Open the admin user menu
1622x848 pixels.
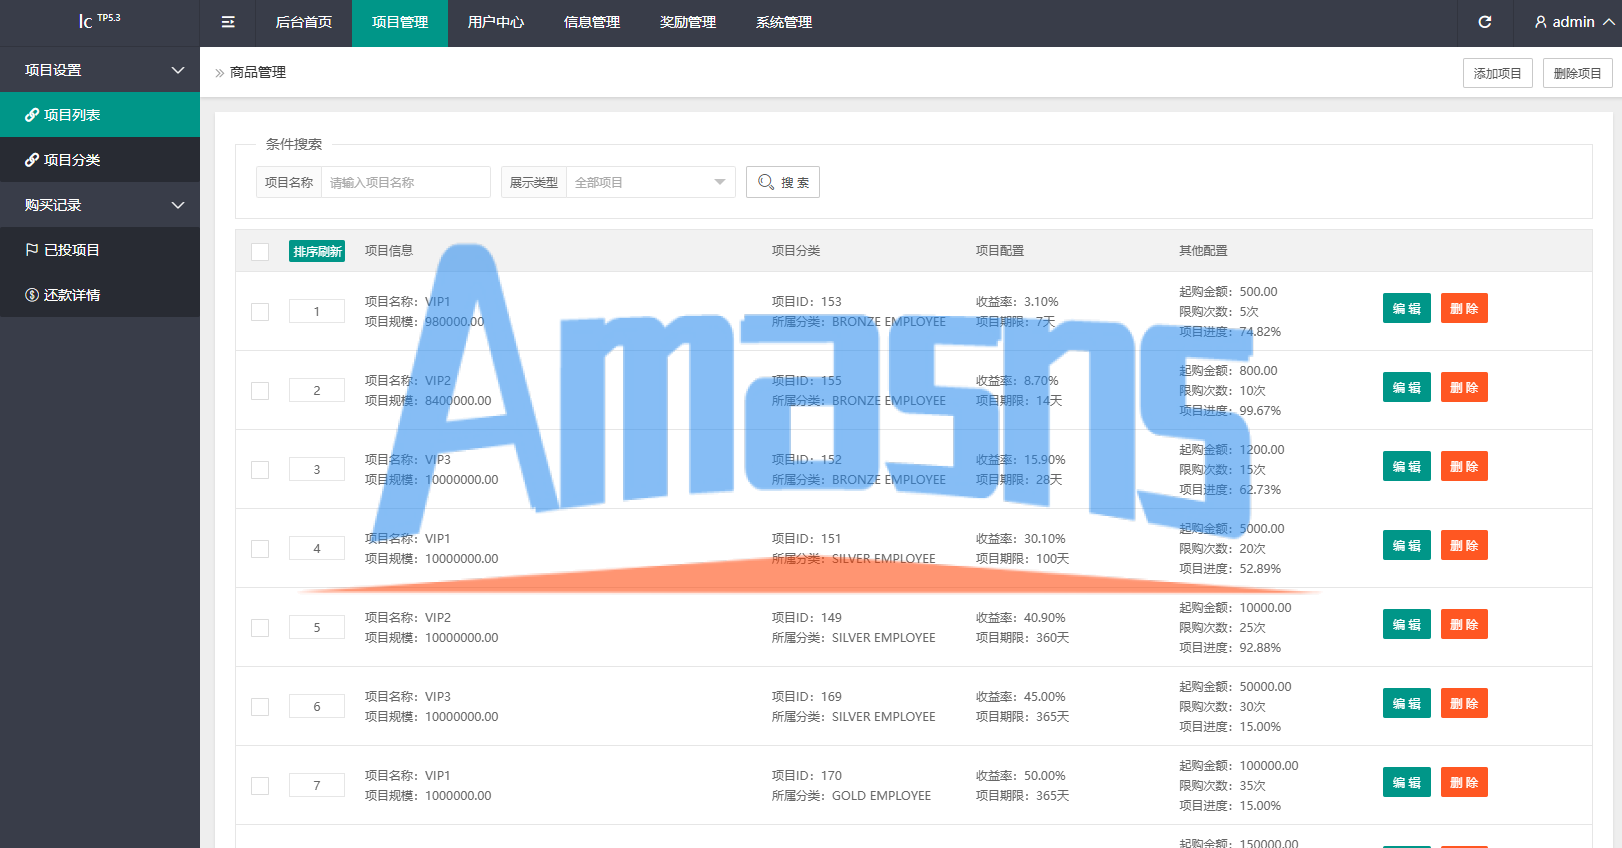point(1574,22)
